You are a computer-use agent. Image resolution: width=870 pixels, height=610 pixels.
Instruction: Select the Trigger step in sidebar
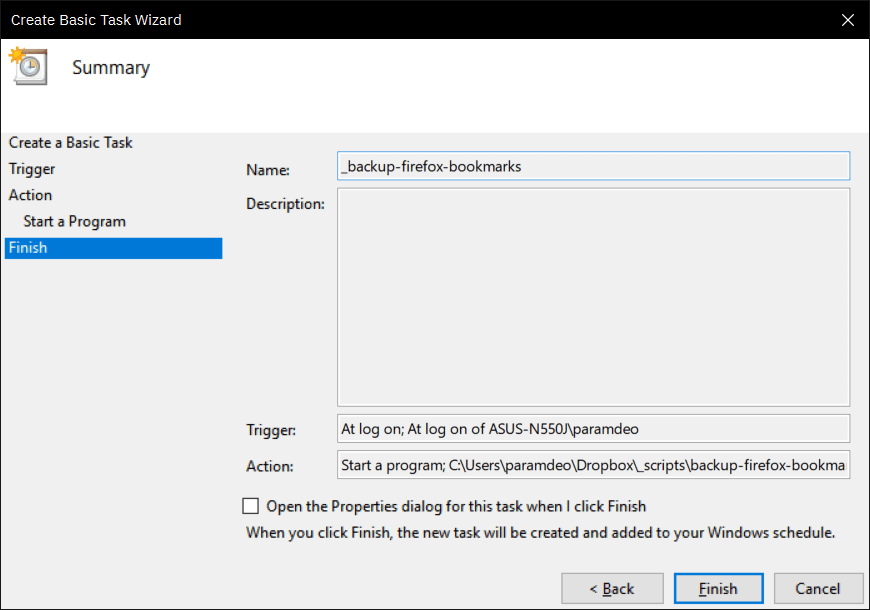[32, 169]
